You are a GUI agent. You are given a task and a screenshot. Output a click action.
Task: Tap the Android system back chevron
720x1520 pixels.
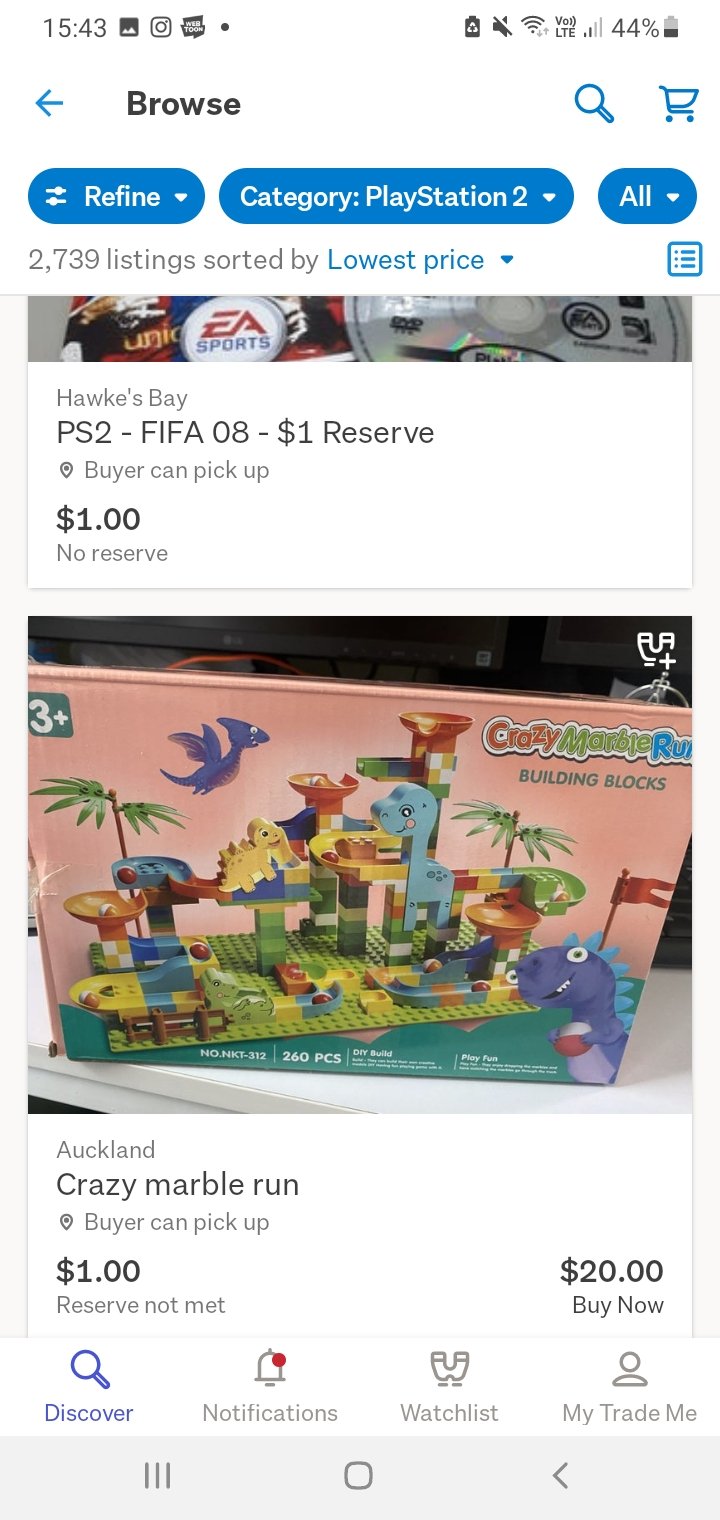(560, 1475)
